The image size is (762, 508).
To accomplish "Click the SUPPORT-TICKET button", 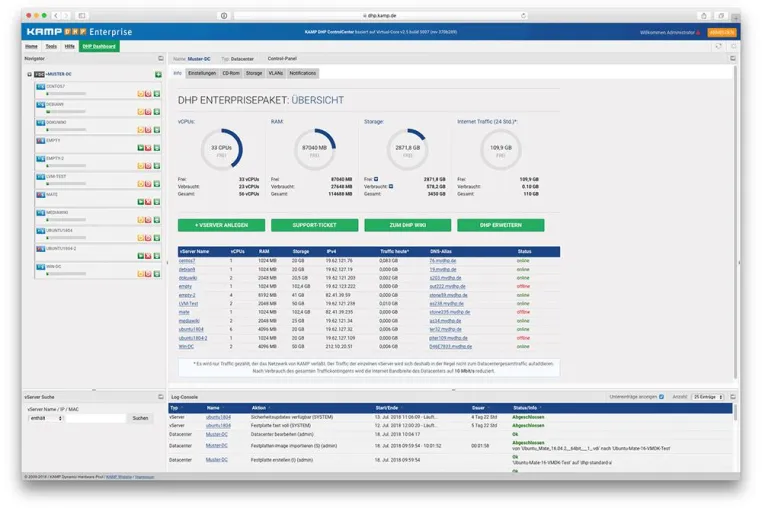I will [x=314, y=225].
